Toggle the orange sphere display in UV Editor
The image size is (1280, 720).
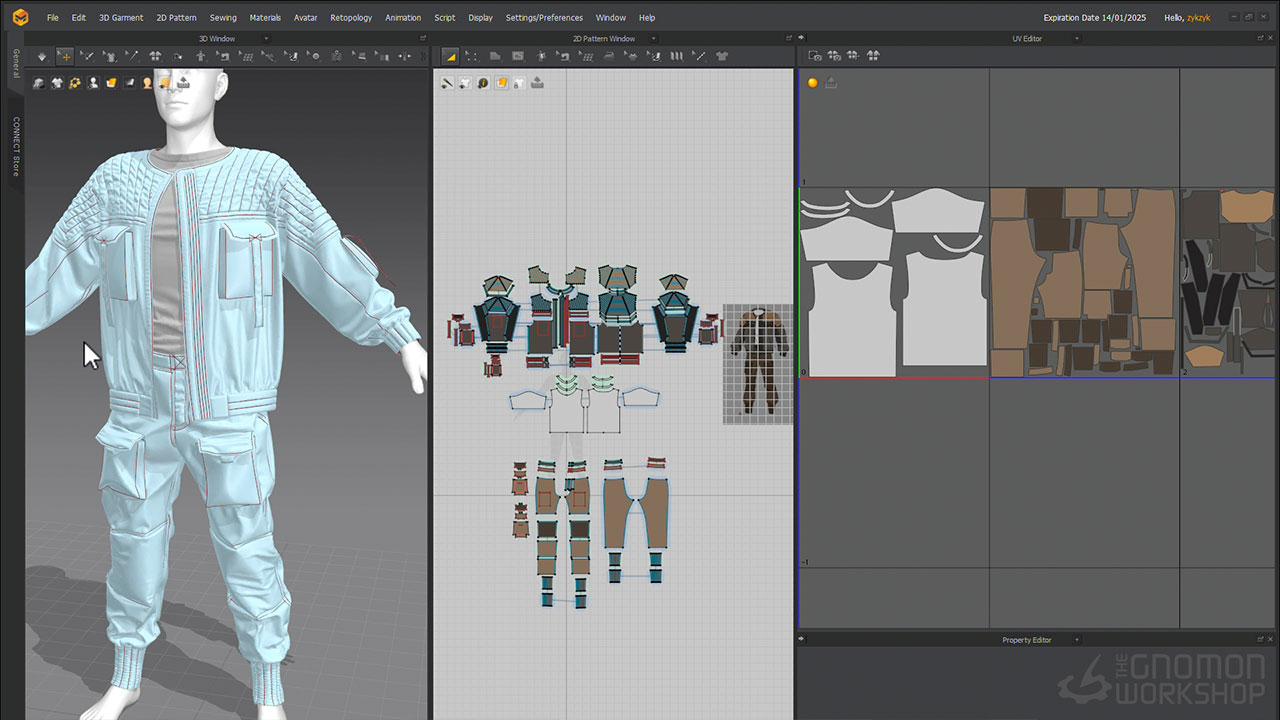point(812,83)
